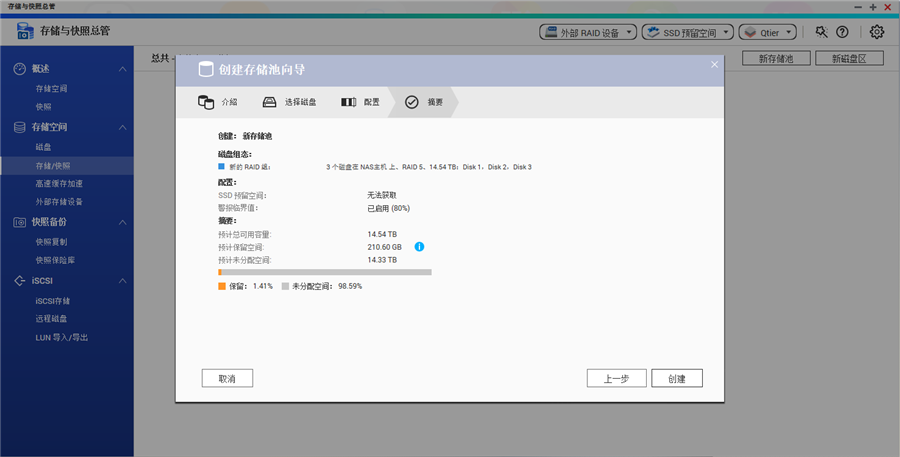Click the storage allocation progress bar
The image size is (900, 457).
point(325,272)
